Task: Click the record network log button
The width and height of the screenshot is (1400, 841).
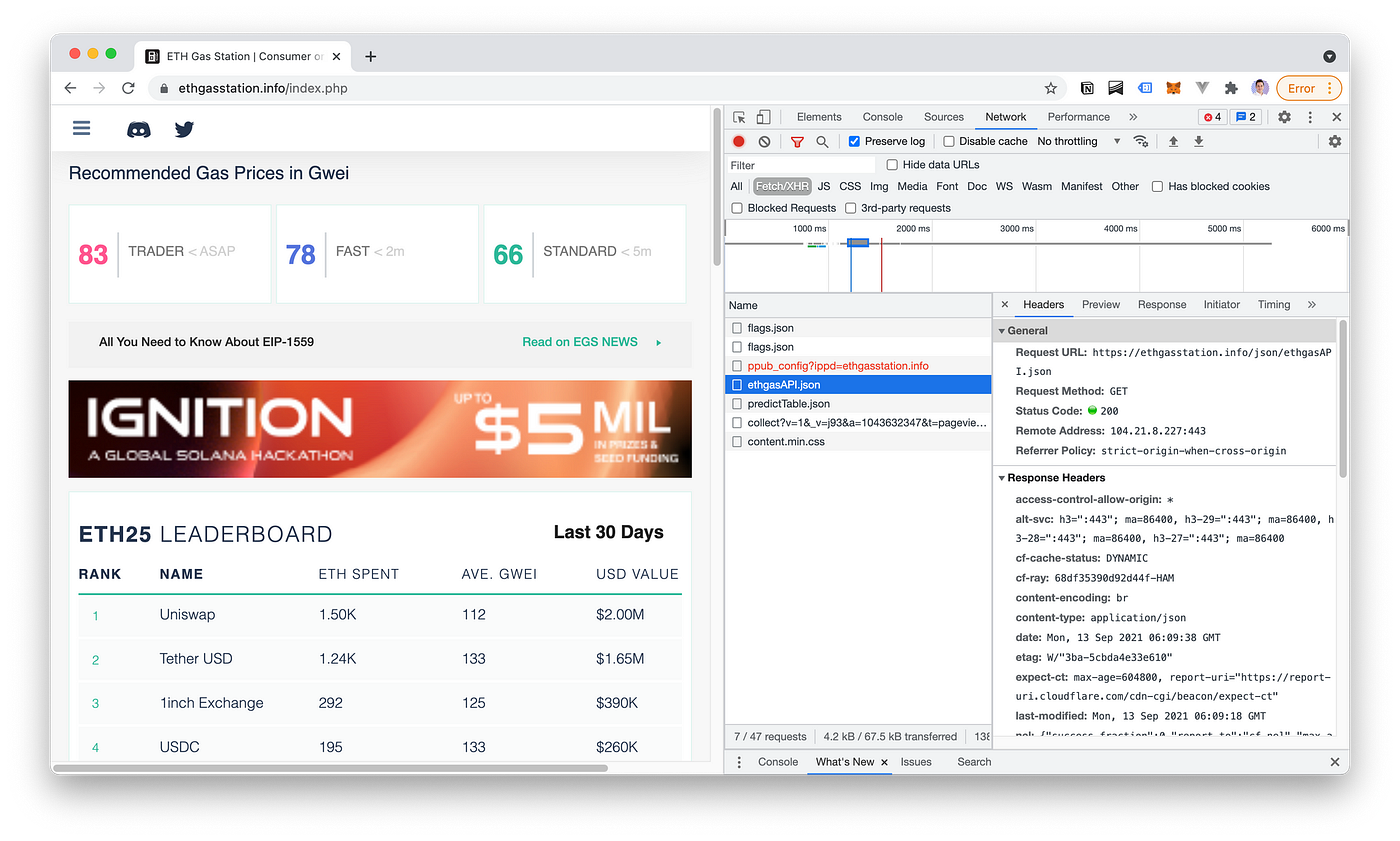Action: 738,141
